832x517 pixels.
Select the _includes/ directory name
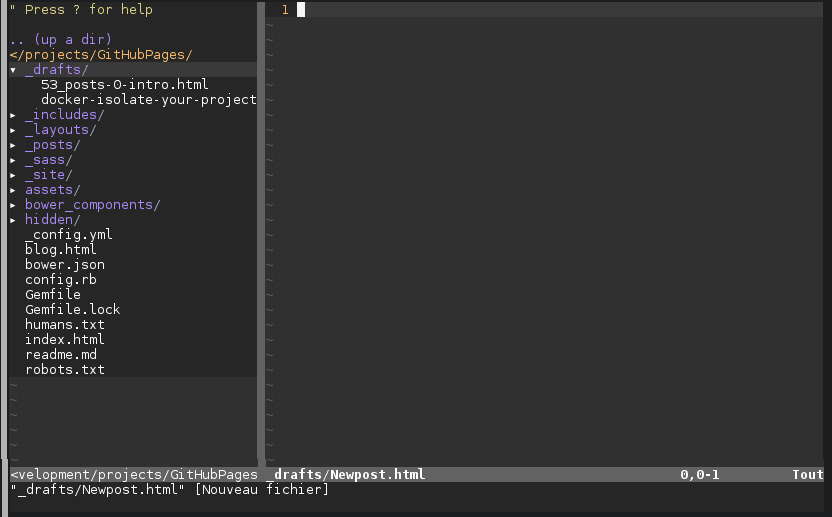[65, 115]
